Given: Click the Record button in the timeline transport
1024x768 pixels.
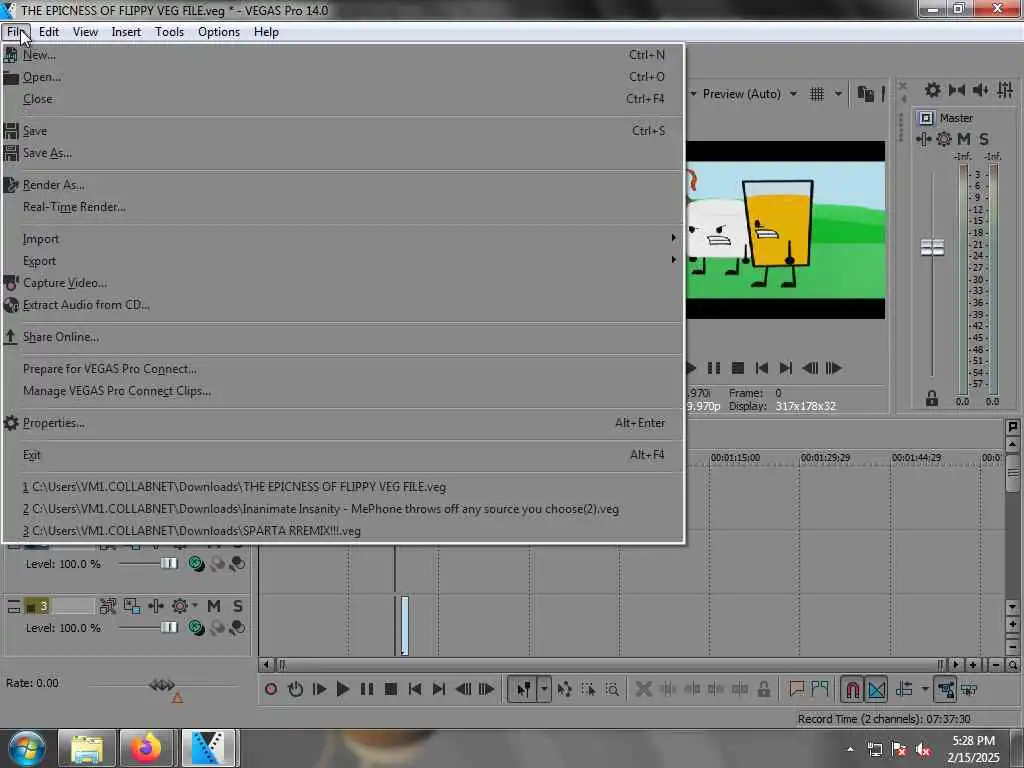Looking at the screenshot, I should (x=271, y=689).
